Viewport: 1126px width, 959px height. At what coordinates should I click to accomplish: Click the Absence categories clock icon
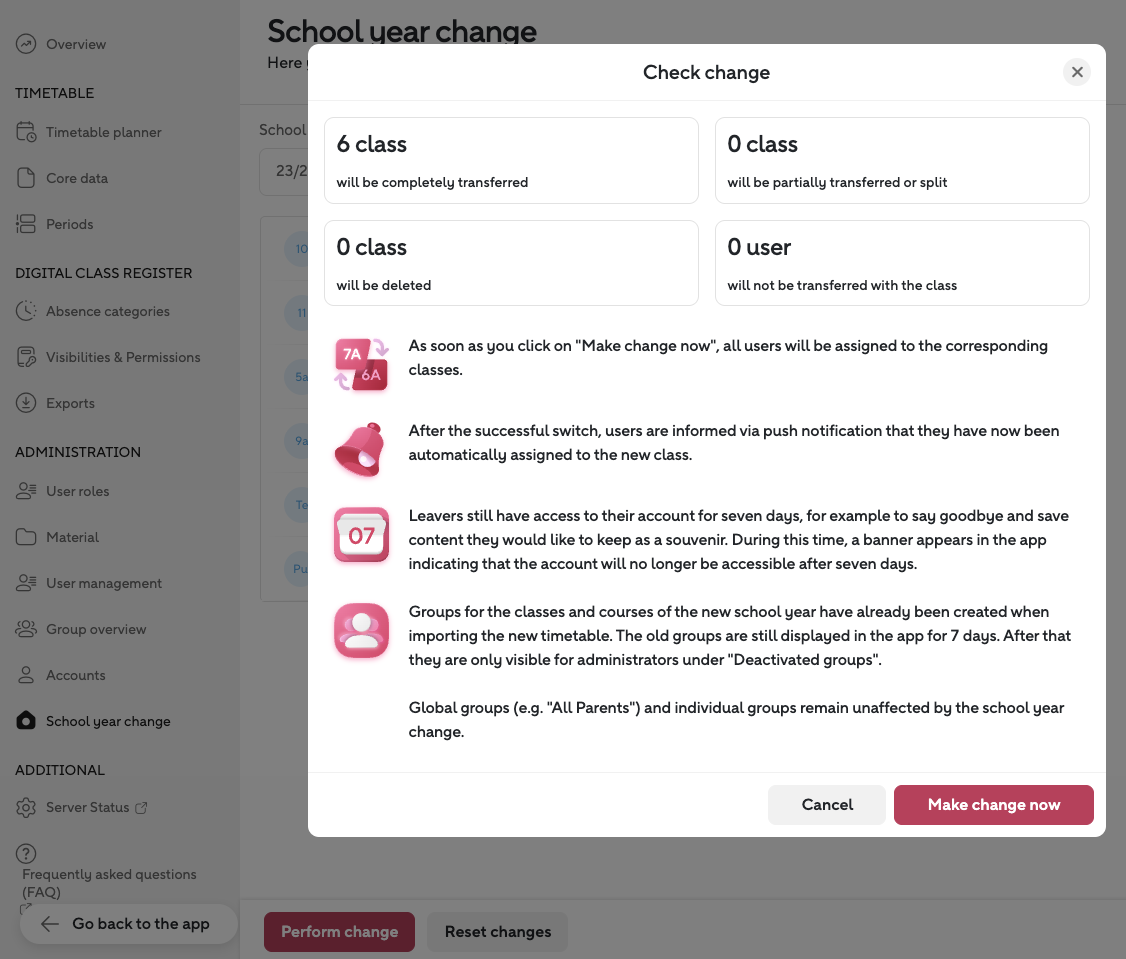(x=26, y=311)
